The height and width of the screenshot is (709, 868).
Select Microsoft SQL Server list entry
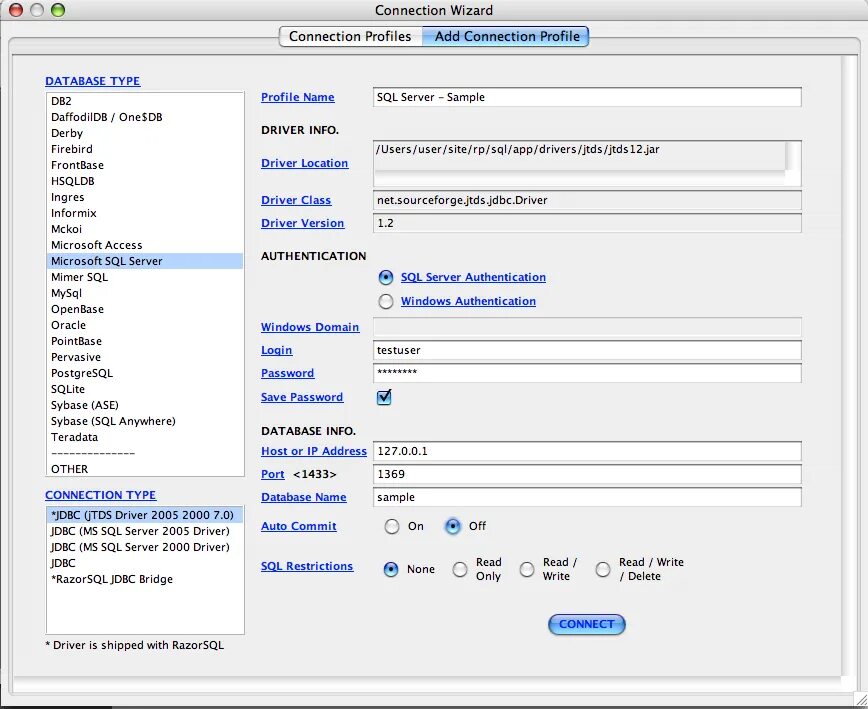(145, 261)
